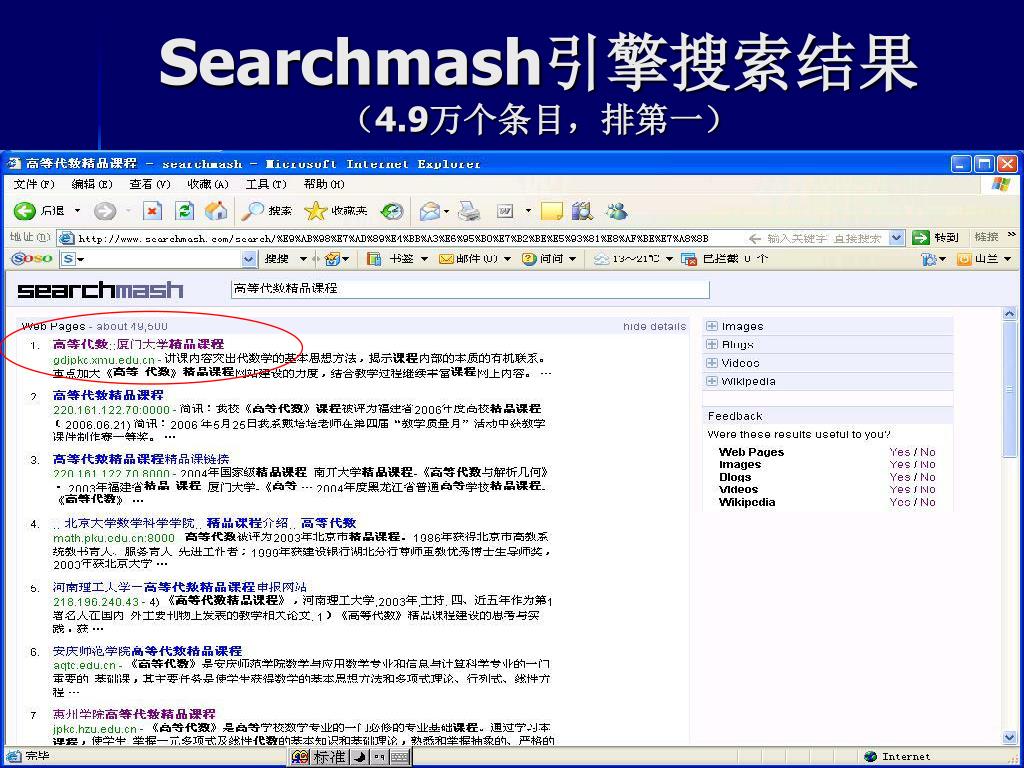Expand the Videos results section
The height and width of the screenshot is (768, 1024).
click(x=712, y=362)
